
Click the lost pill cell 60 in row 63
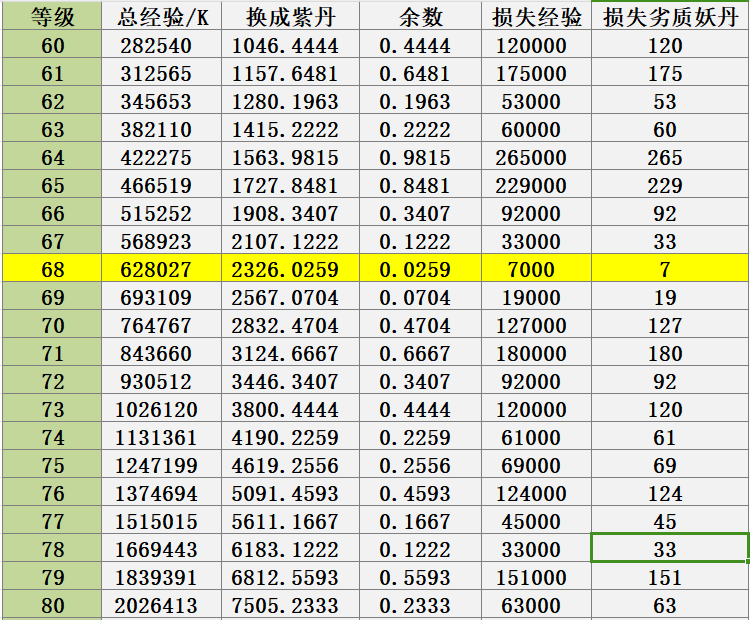click(x=670, y=129)
